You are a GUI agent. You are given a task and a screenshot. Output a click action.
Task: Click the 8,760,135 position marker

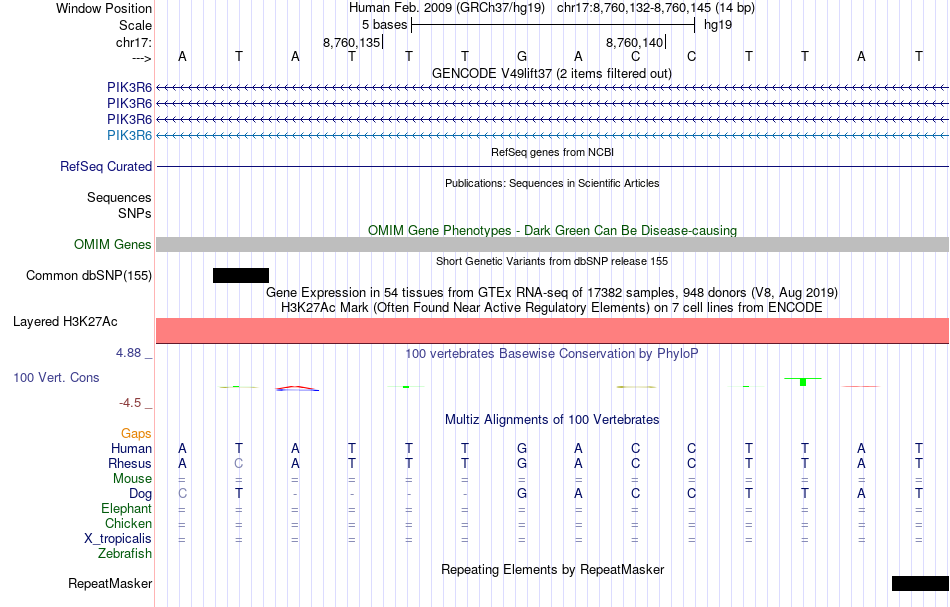(352, 42)
